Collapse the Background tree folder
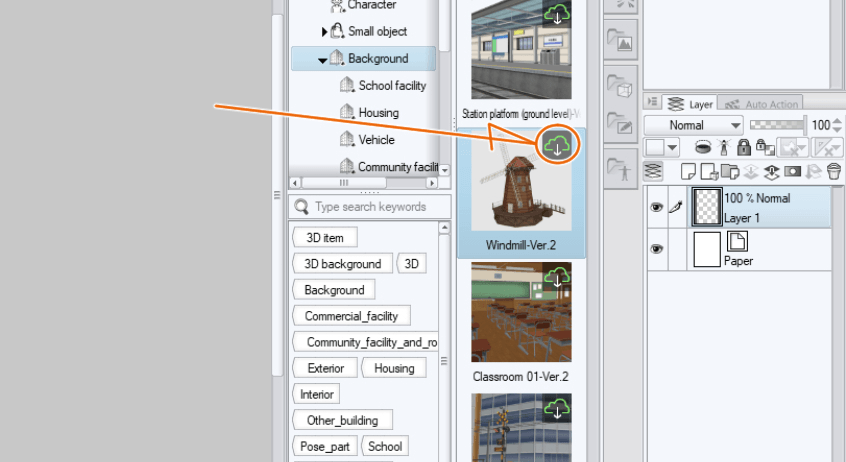 point(322,59)
